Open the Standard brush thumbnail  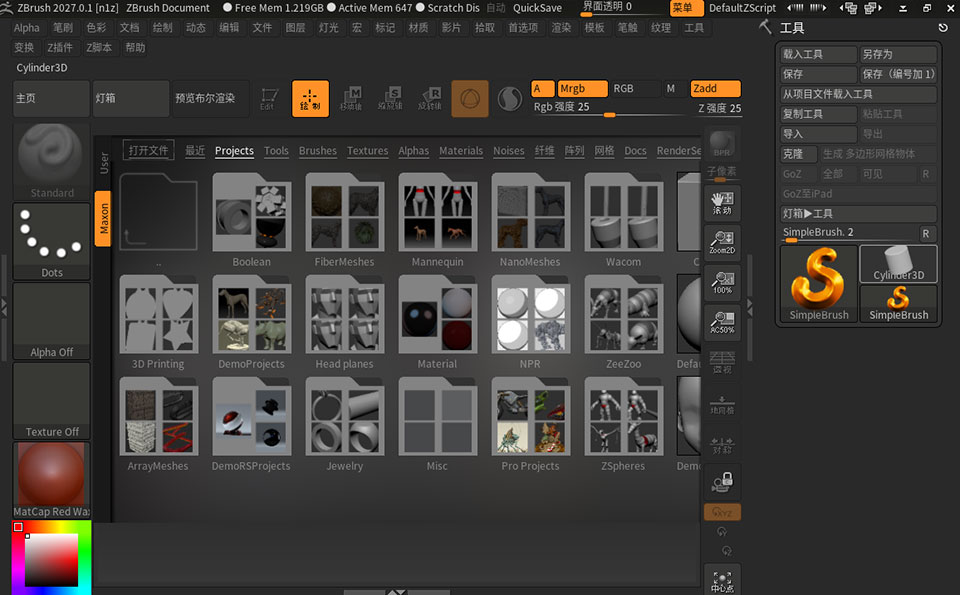coord(51,162)
